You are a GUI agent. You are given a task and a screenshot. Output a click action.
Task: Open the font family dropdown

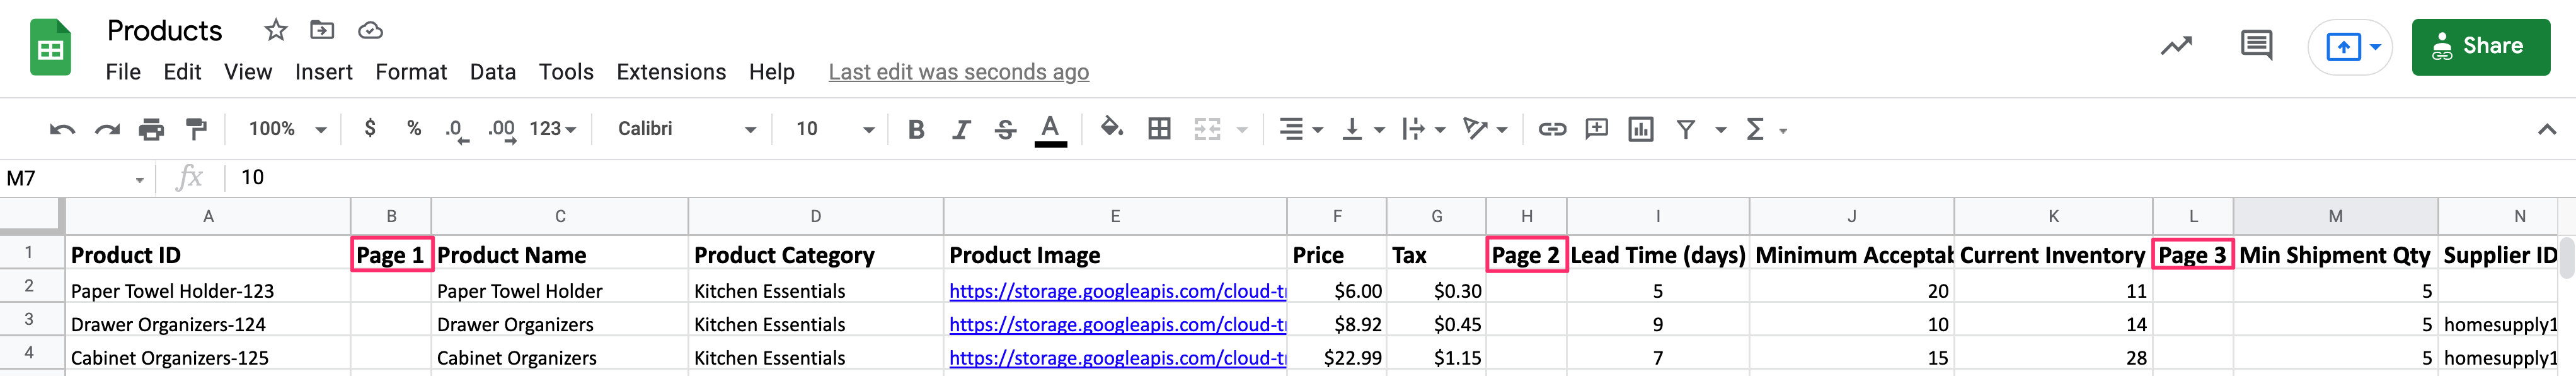(685, 129)
